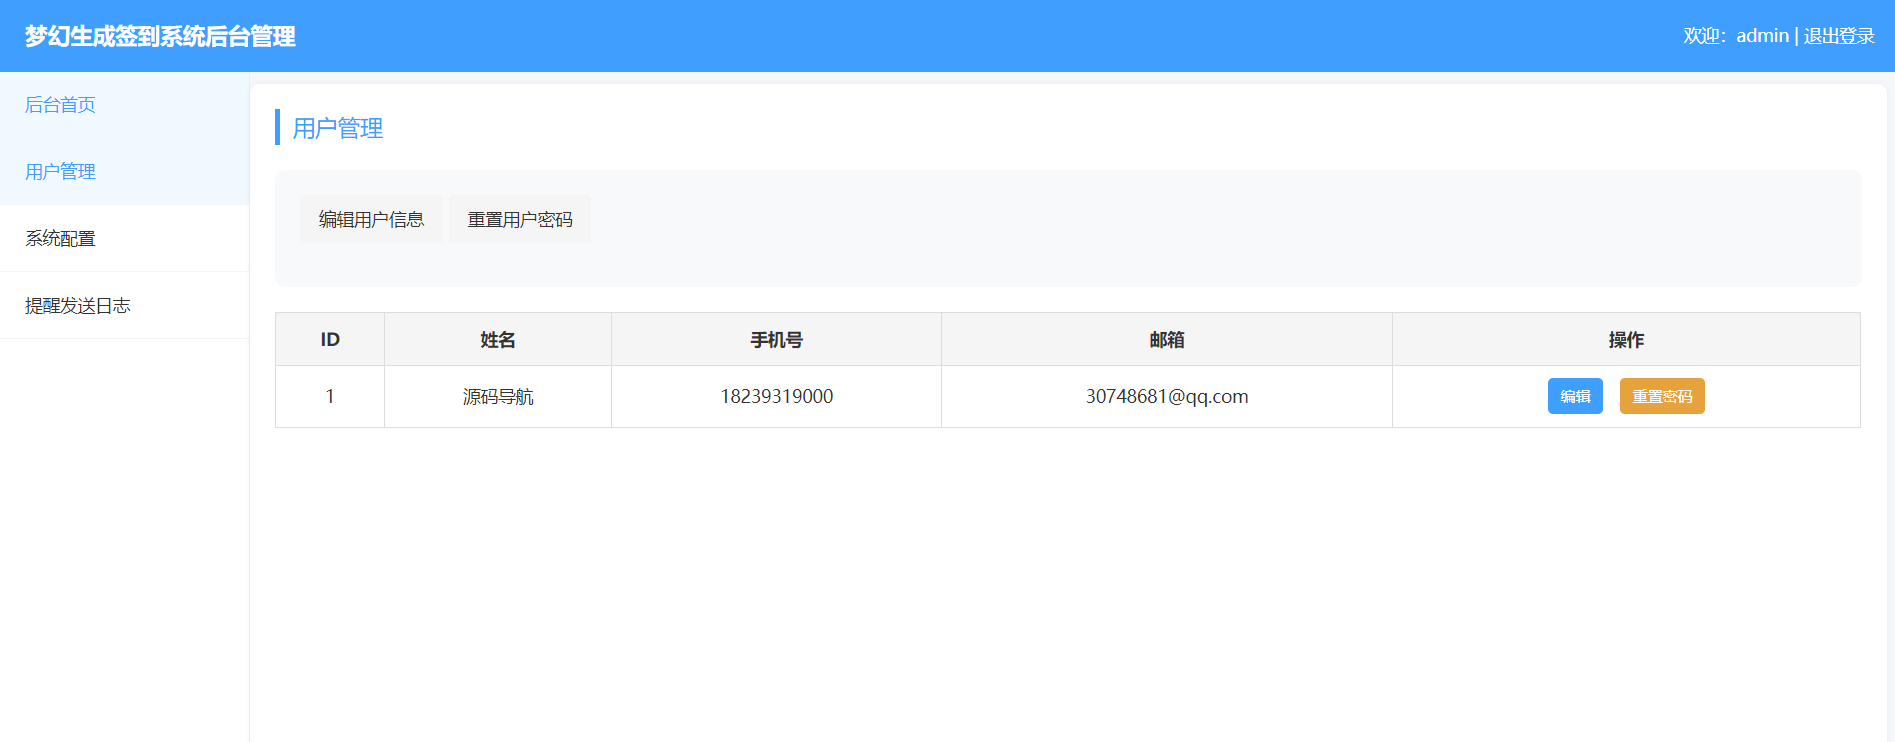Viewport: 1895px width, 742px height.
Task: Click the 用户管理 page heading
Action: pyautogui.click(x=337, y=128)
